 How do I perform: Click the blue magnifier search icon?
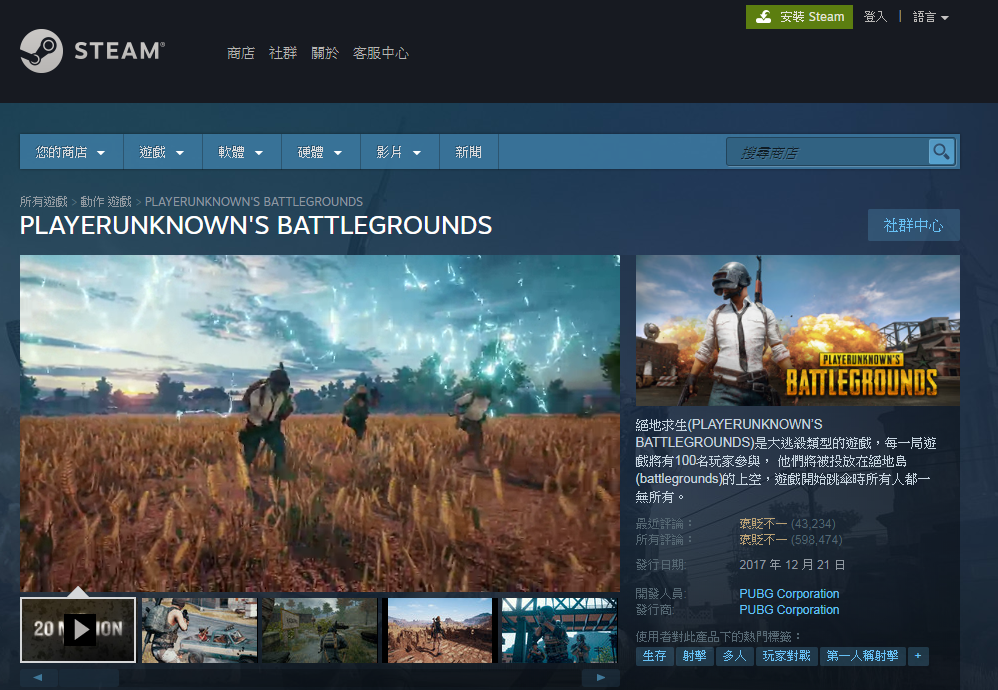pyautogui.click(x=940, y=151)
